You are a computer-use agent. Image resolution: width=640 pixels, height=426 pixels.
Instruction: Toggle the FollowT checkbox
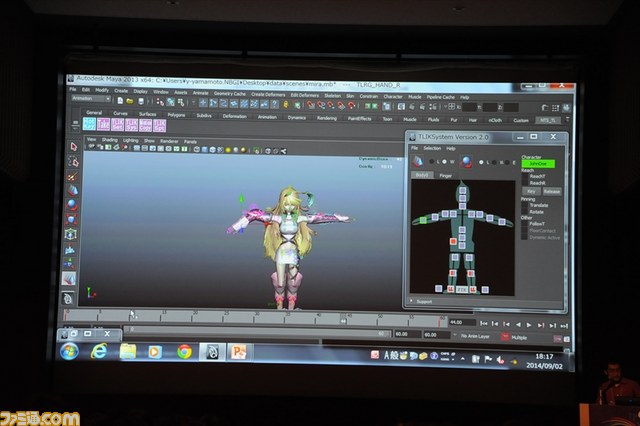tap(525, 224)
